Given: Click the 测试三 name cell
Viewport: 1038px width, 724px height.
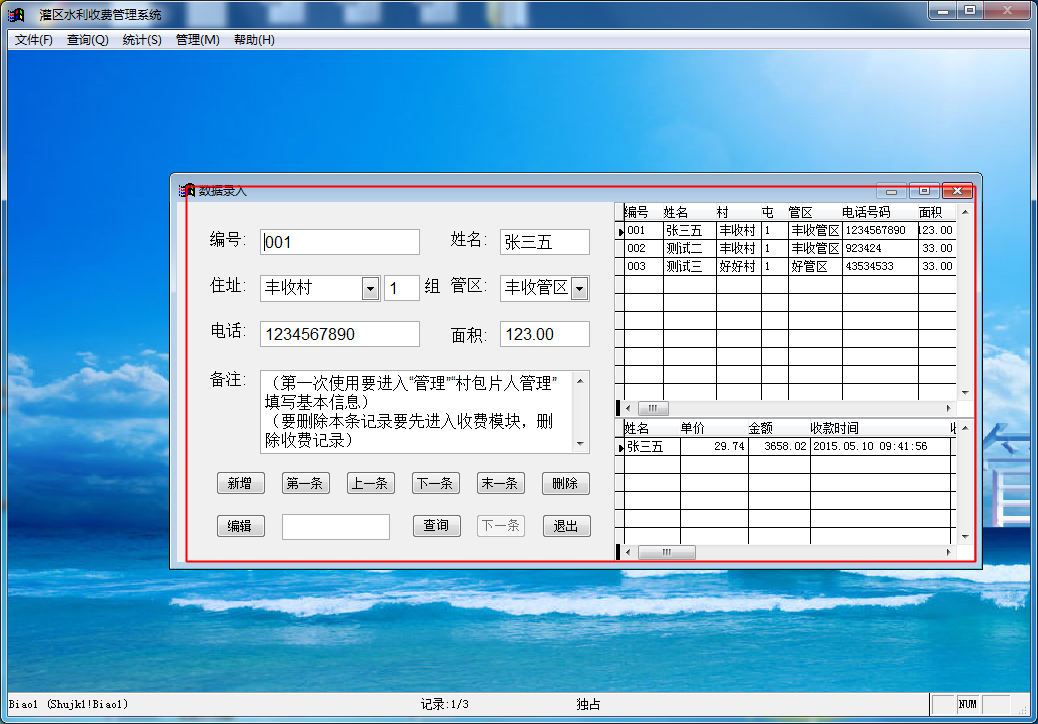Looking at the screenshot, I should (690, 266).
